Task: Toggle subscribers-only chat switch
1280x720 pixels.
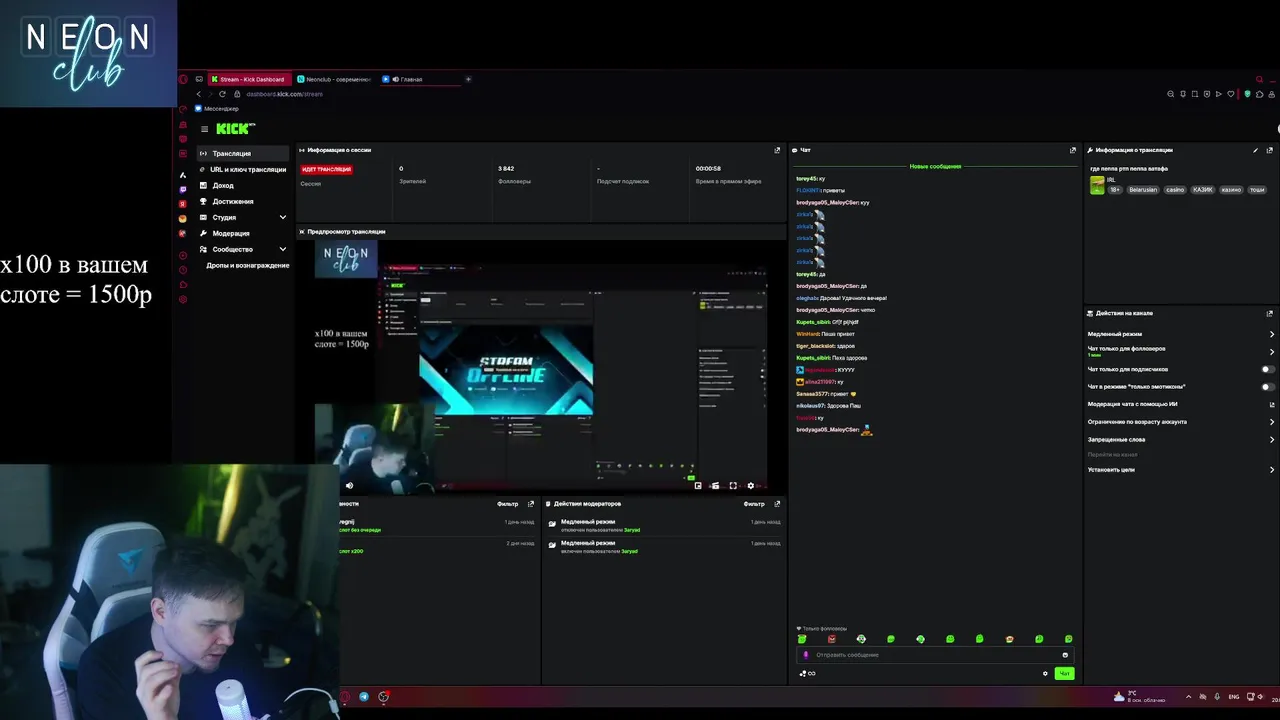Action: click(x=1268, y=369)
